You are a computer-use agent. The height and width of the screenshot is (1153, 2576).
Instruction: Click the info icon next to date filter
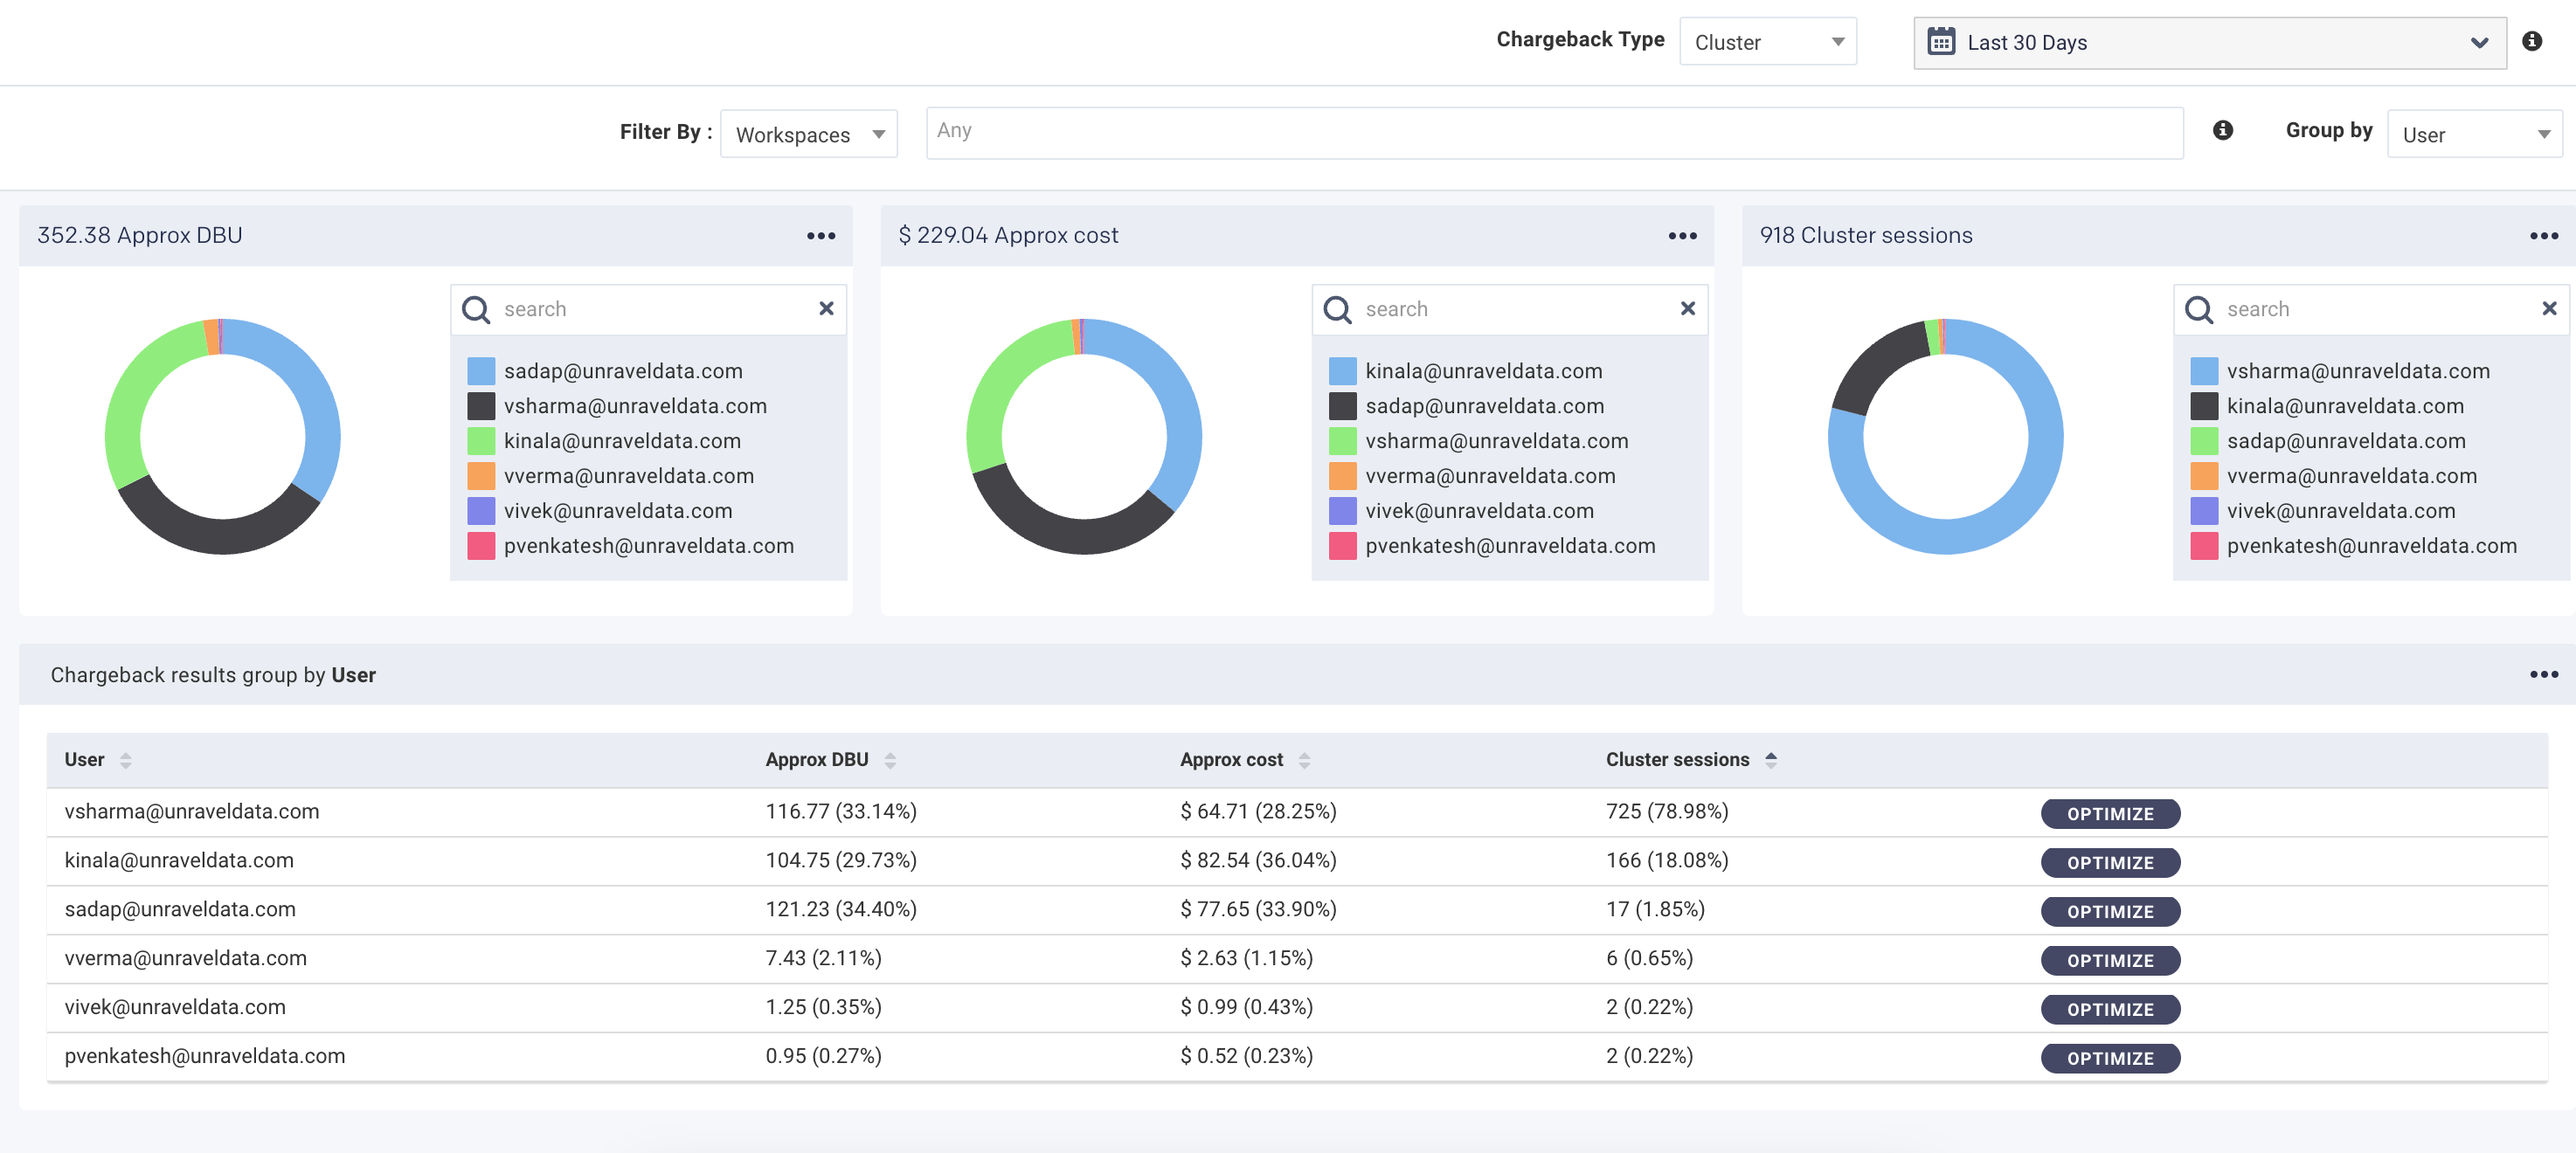pyautogui.click(x=2533, y=41)
